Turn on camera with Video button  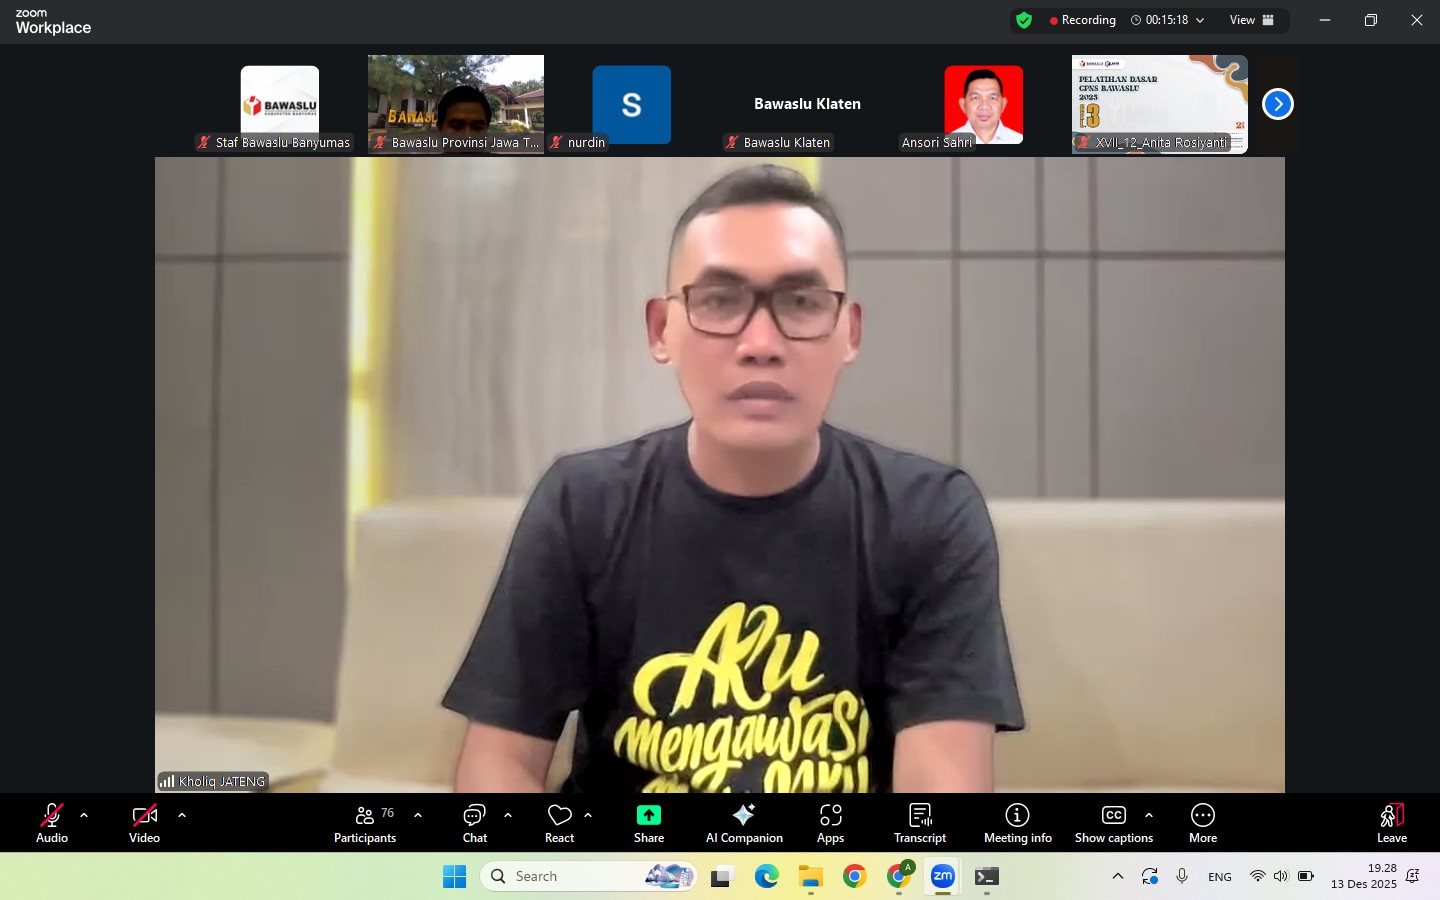(x=144, y=823)
